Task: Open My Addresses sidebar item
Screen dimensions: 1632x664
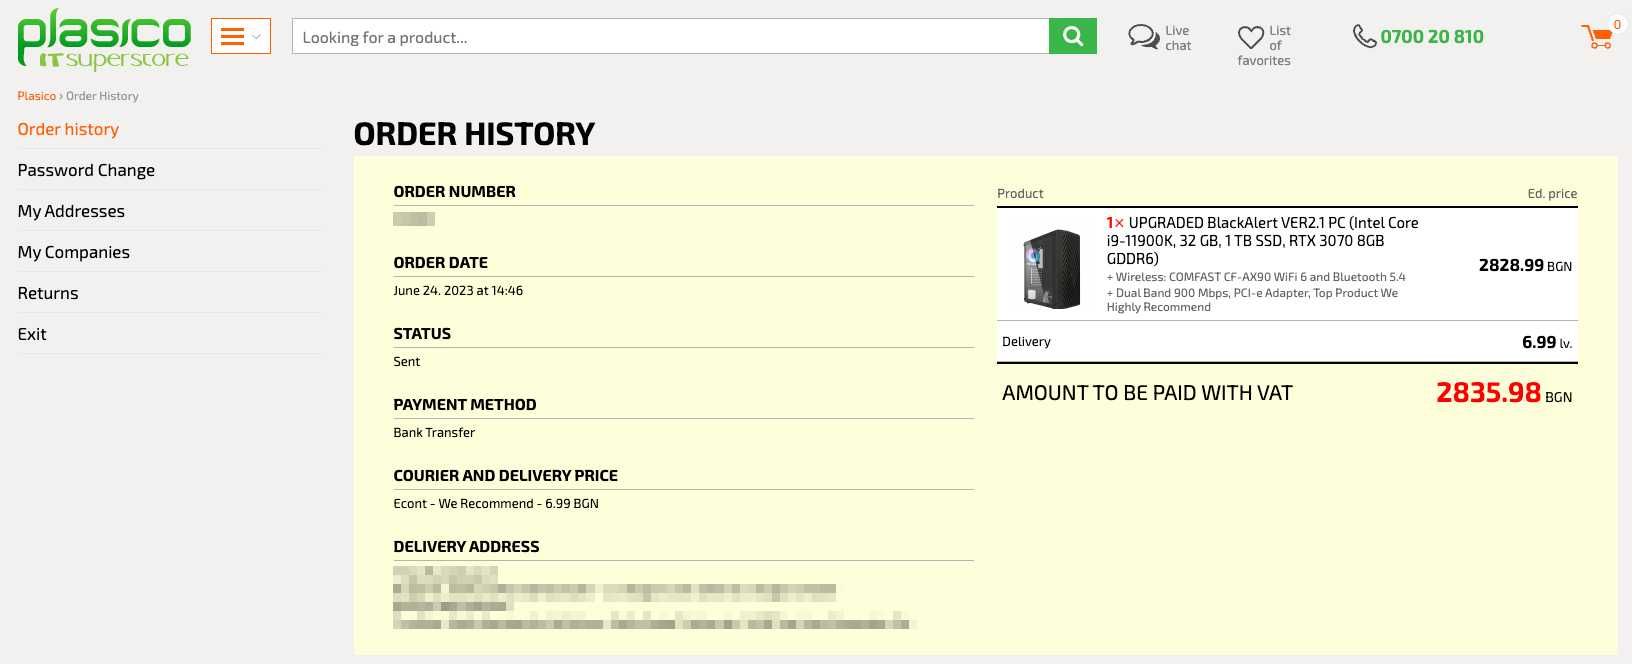Action: coord(71,211)
